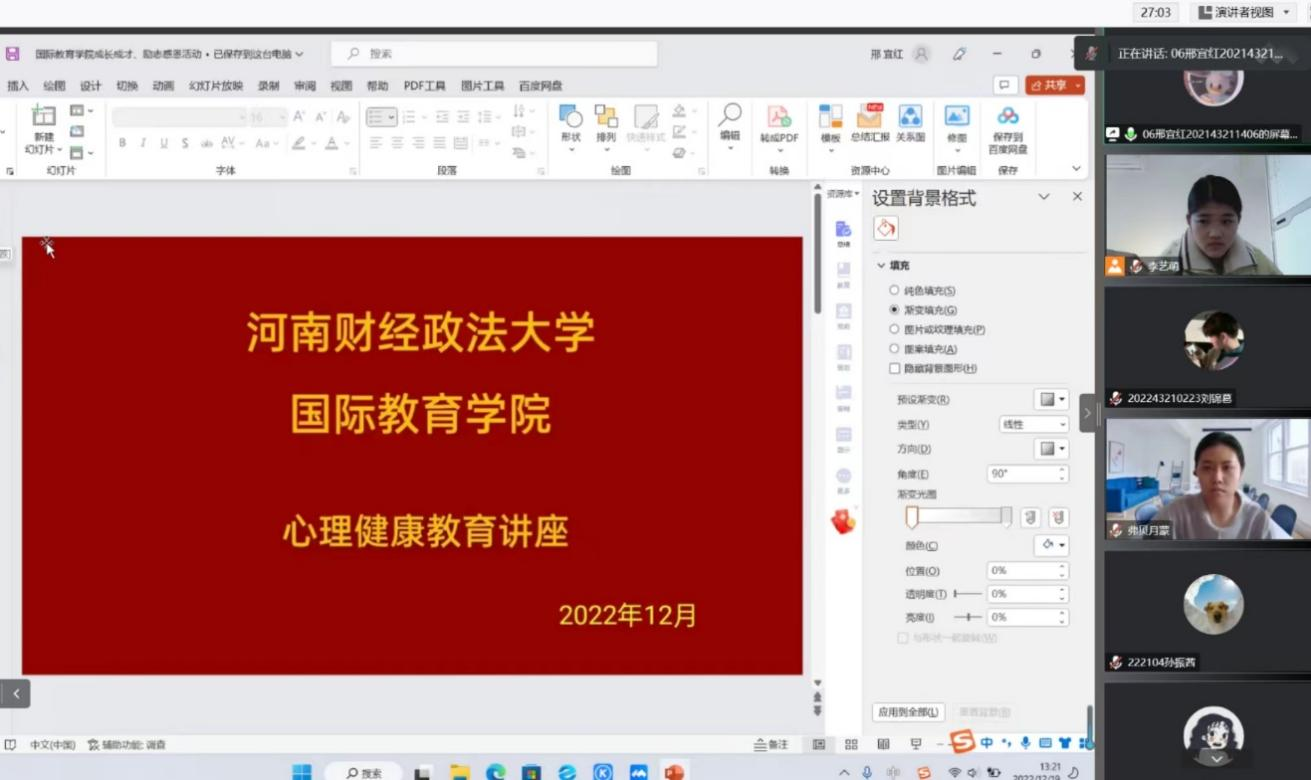The image size is (1311, 780).
Task: Click the 转成PDF convert icon
Action: pyautogui.click(x=779, y=117)
